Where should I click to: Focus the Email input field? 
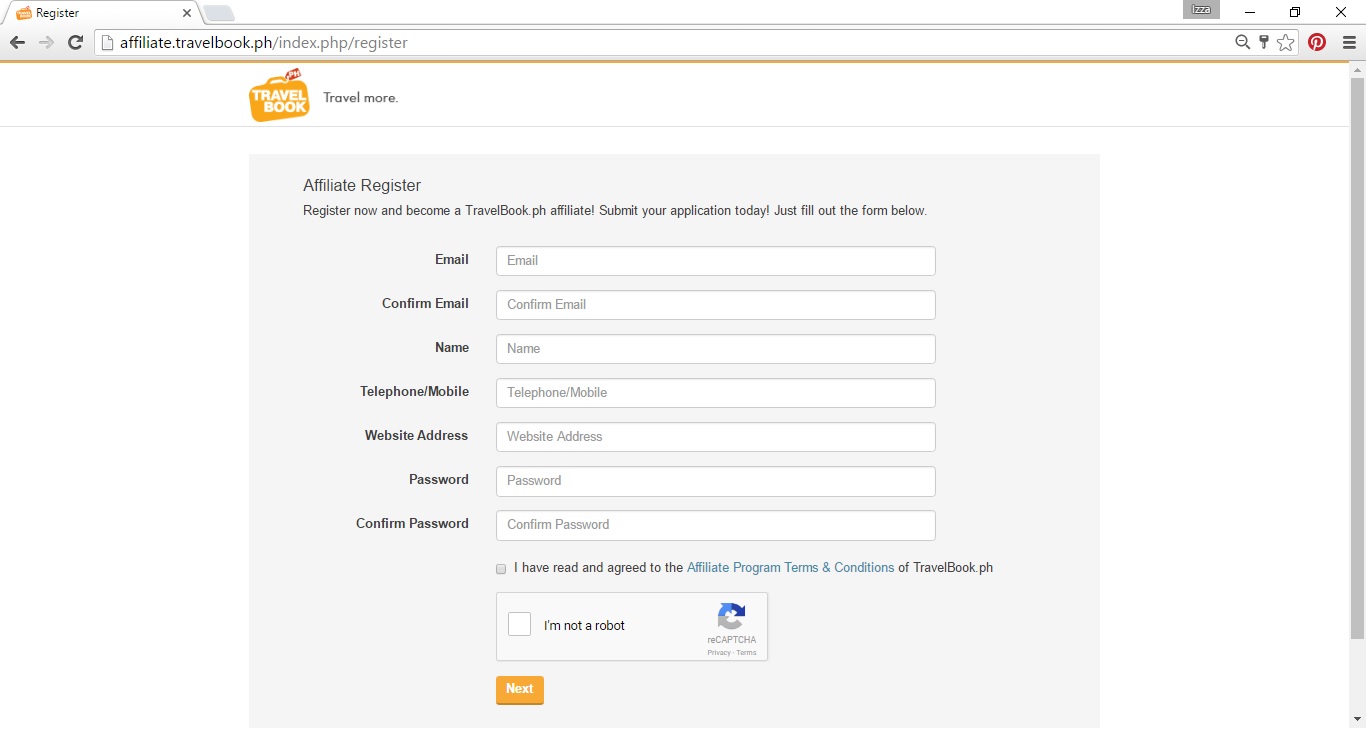[715, 261]
